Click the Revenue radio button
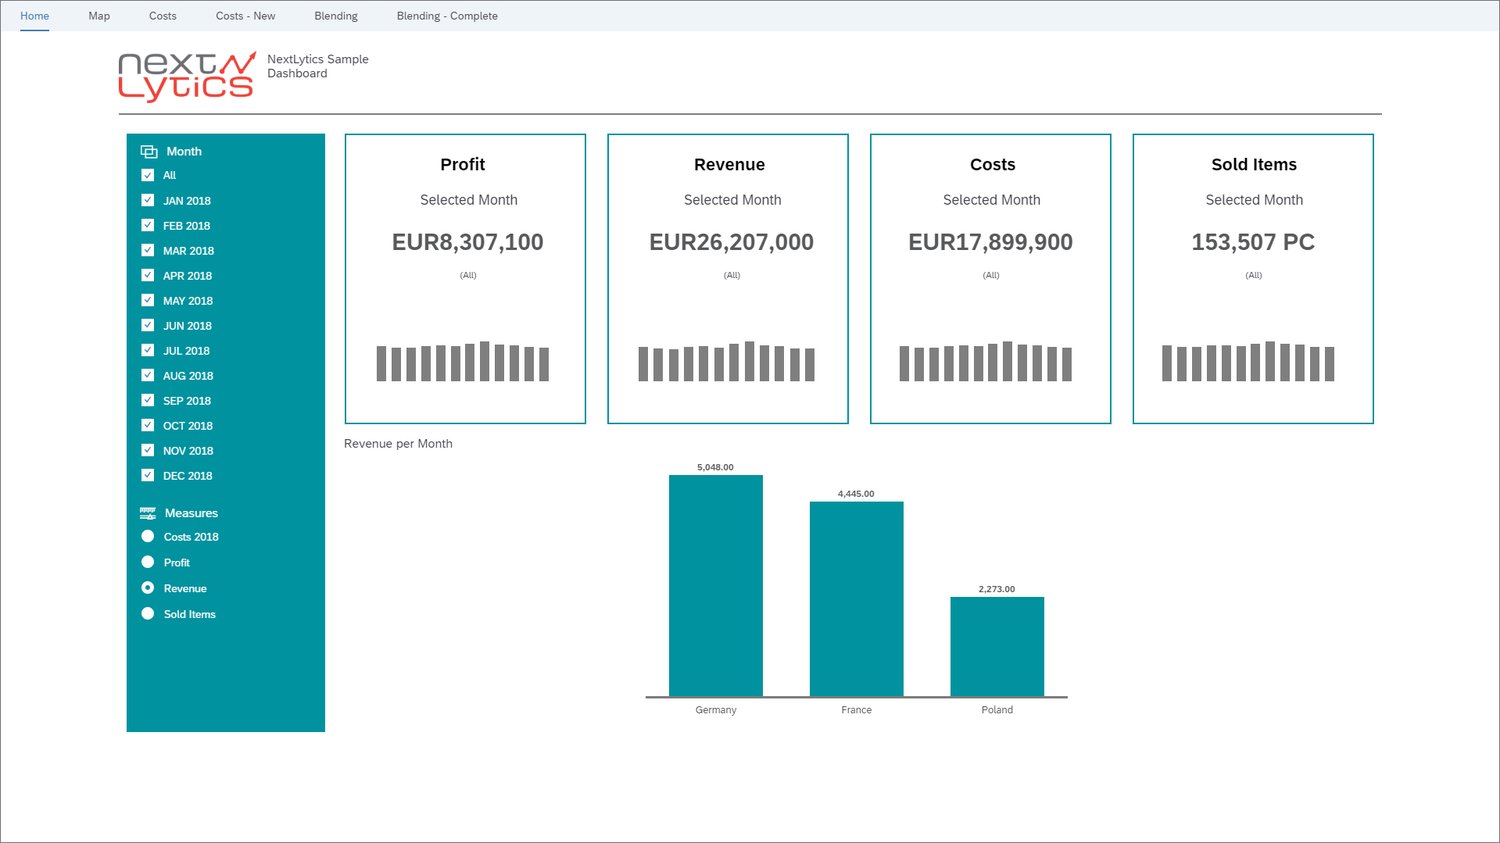This screenshot has height=843, width=1500. [x=147, y=588]
